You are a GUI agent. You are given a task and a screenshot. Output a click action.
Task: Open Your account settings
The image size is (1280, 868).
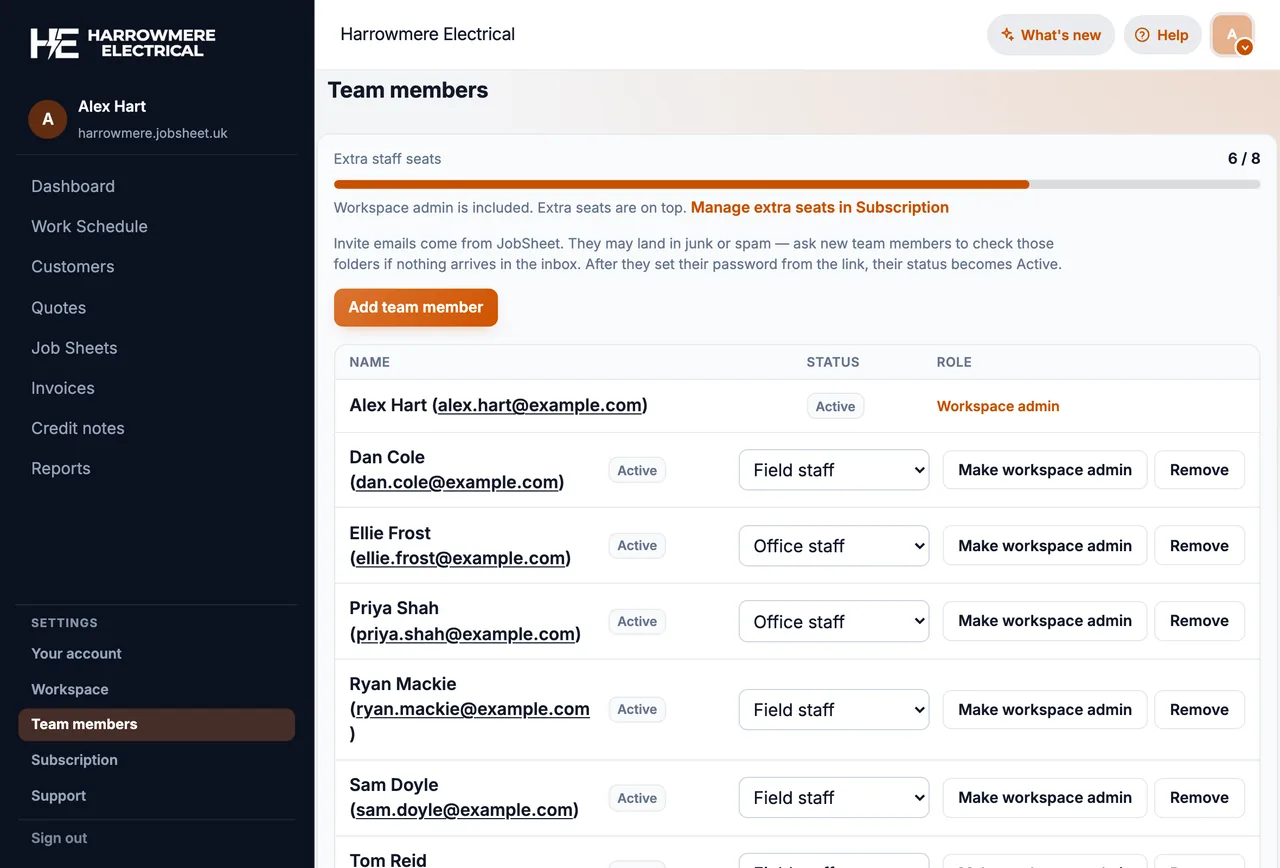click(x=76, y=653)
